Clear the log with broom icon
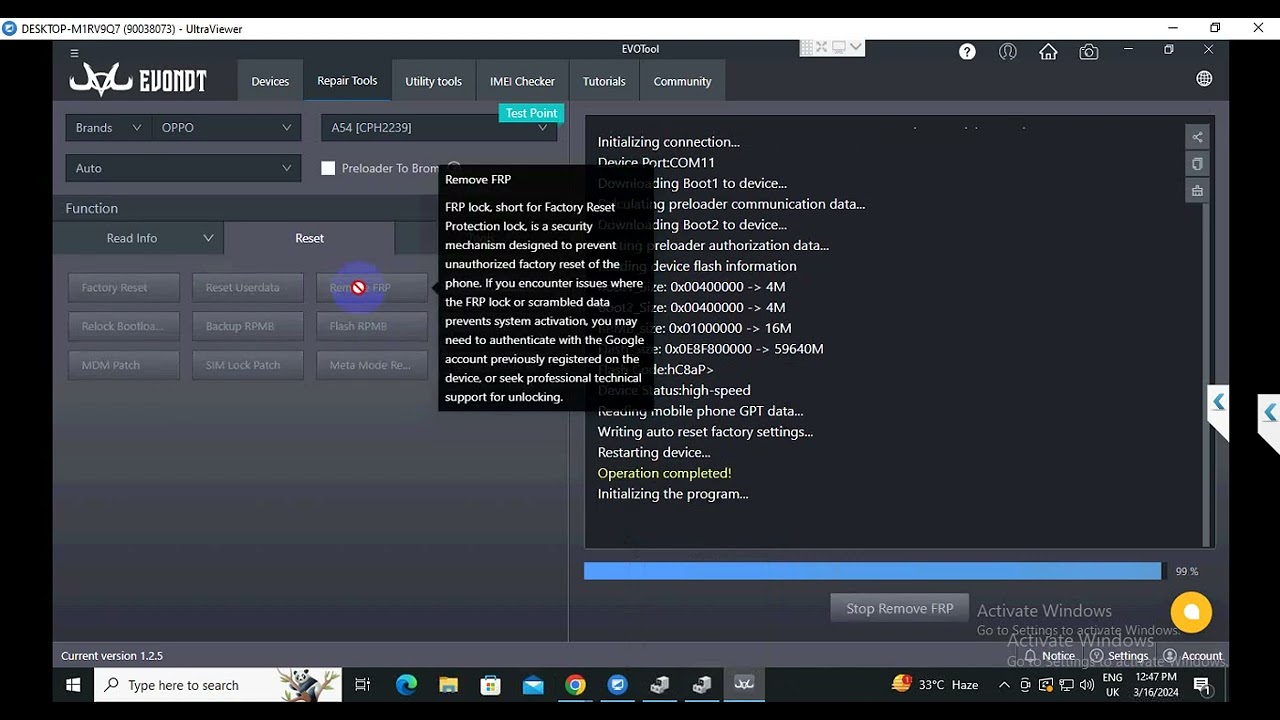The height and width of the screenshot is (720, 1280). click(1197, 191)
